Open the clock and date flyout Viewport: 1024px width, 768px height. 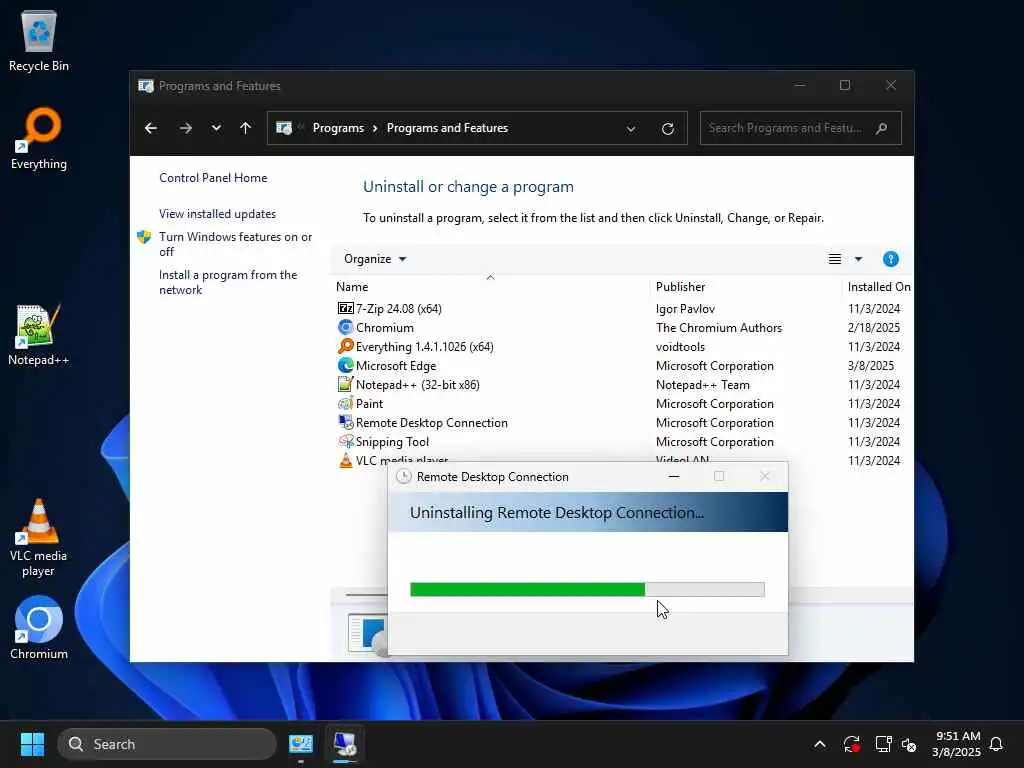pyautogui.click(x=956, y=744)
